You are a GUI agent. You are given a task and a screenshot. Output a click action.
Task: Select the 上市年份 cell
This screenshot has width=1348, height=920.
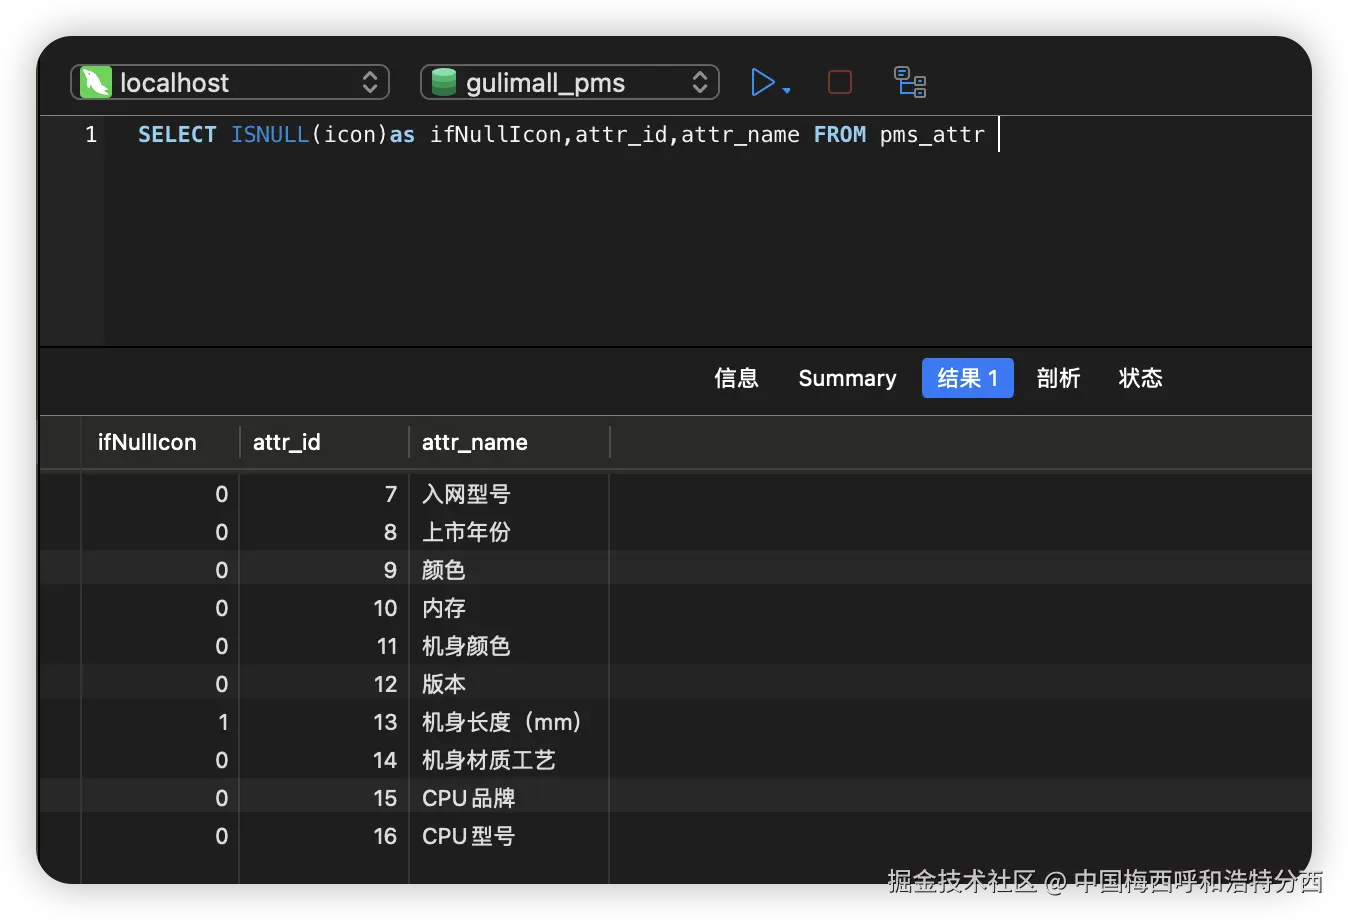coord(509,532)
